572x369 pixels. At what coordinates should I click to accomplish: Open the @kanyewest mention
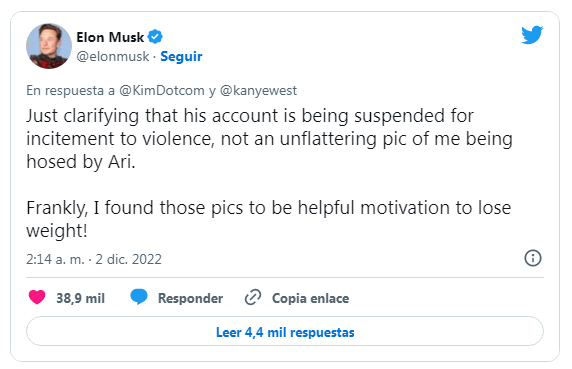pyautogui.click(x=259, y=90)
